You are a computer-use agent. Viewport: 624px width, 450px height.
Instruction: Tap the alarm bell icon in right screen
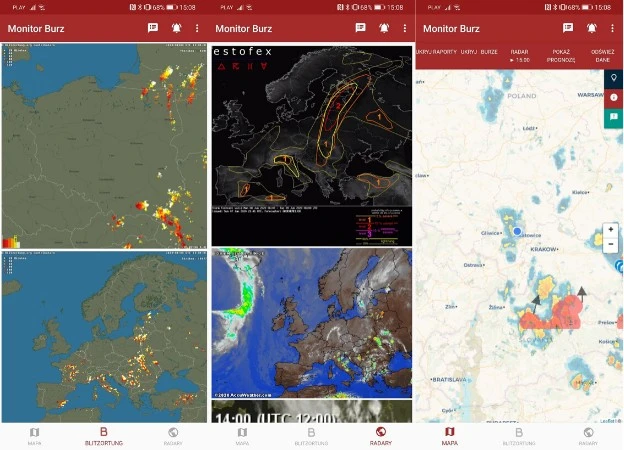(x=591, y=28)
